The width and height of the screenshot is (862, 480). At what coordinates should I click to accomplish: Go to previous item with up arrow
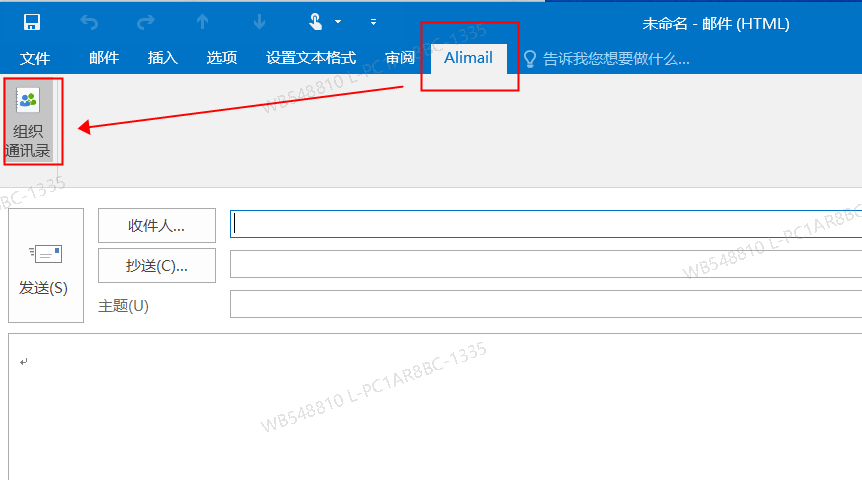click(x=204, y=22)
